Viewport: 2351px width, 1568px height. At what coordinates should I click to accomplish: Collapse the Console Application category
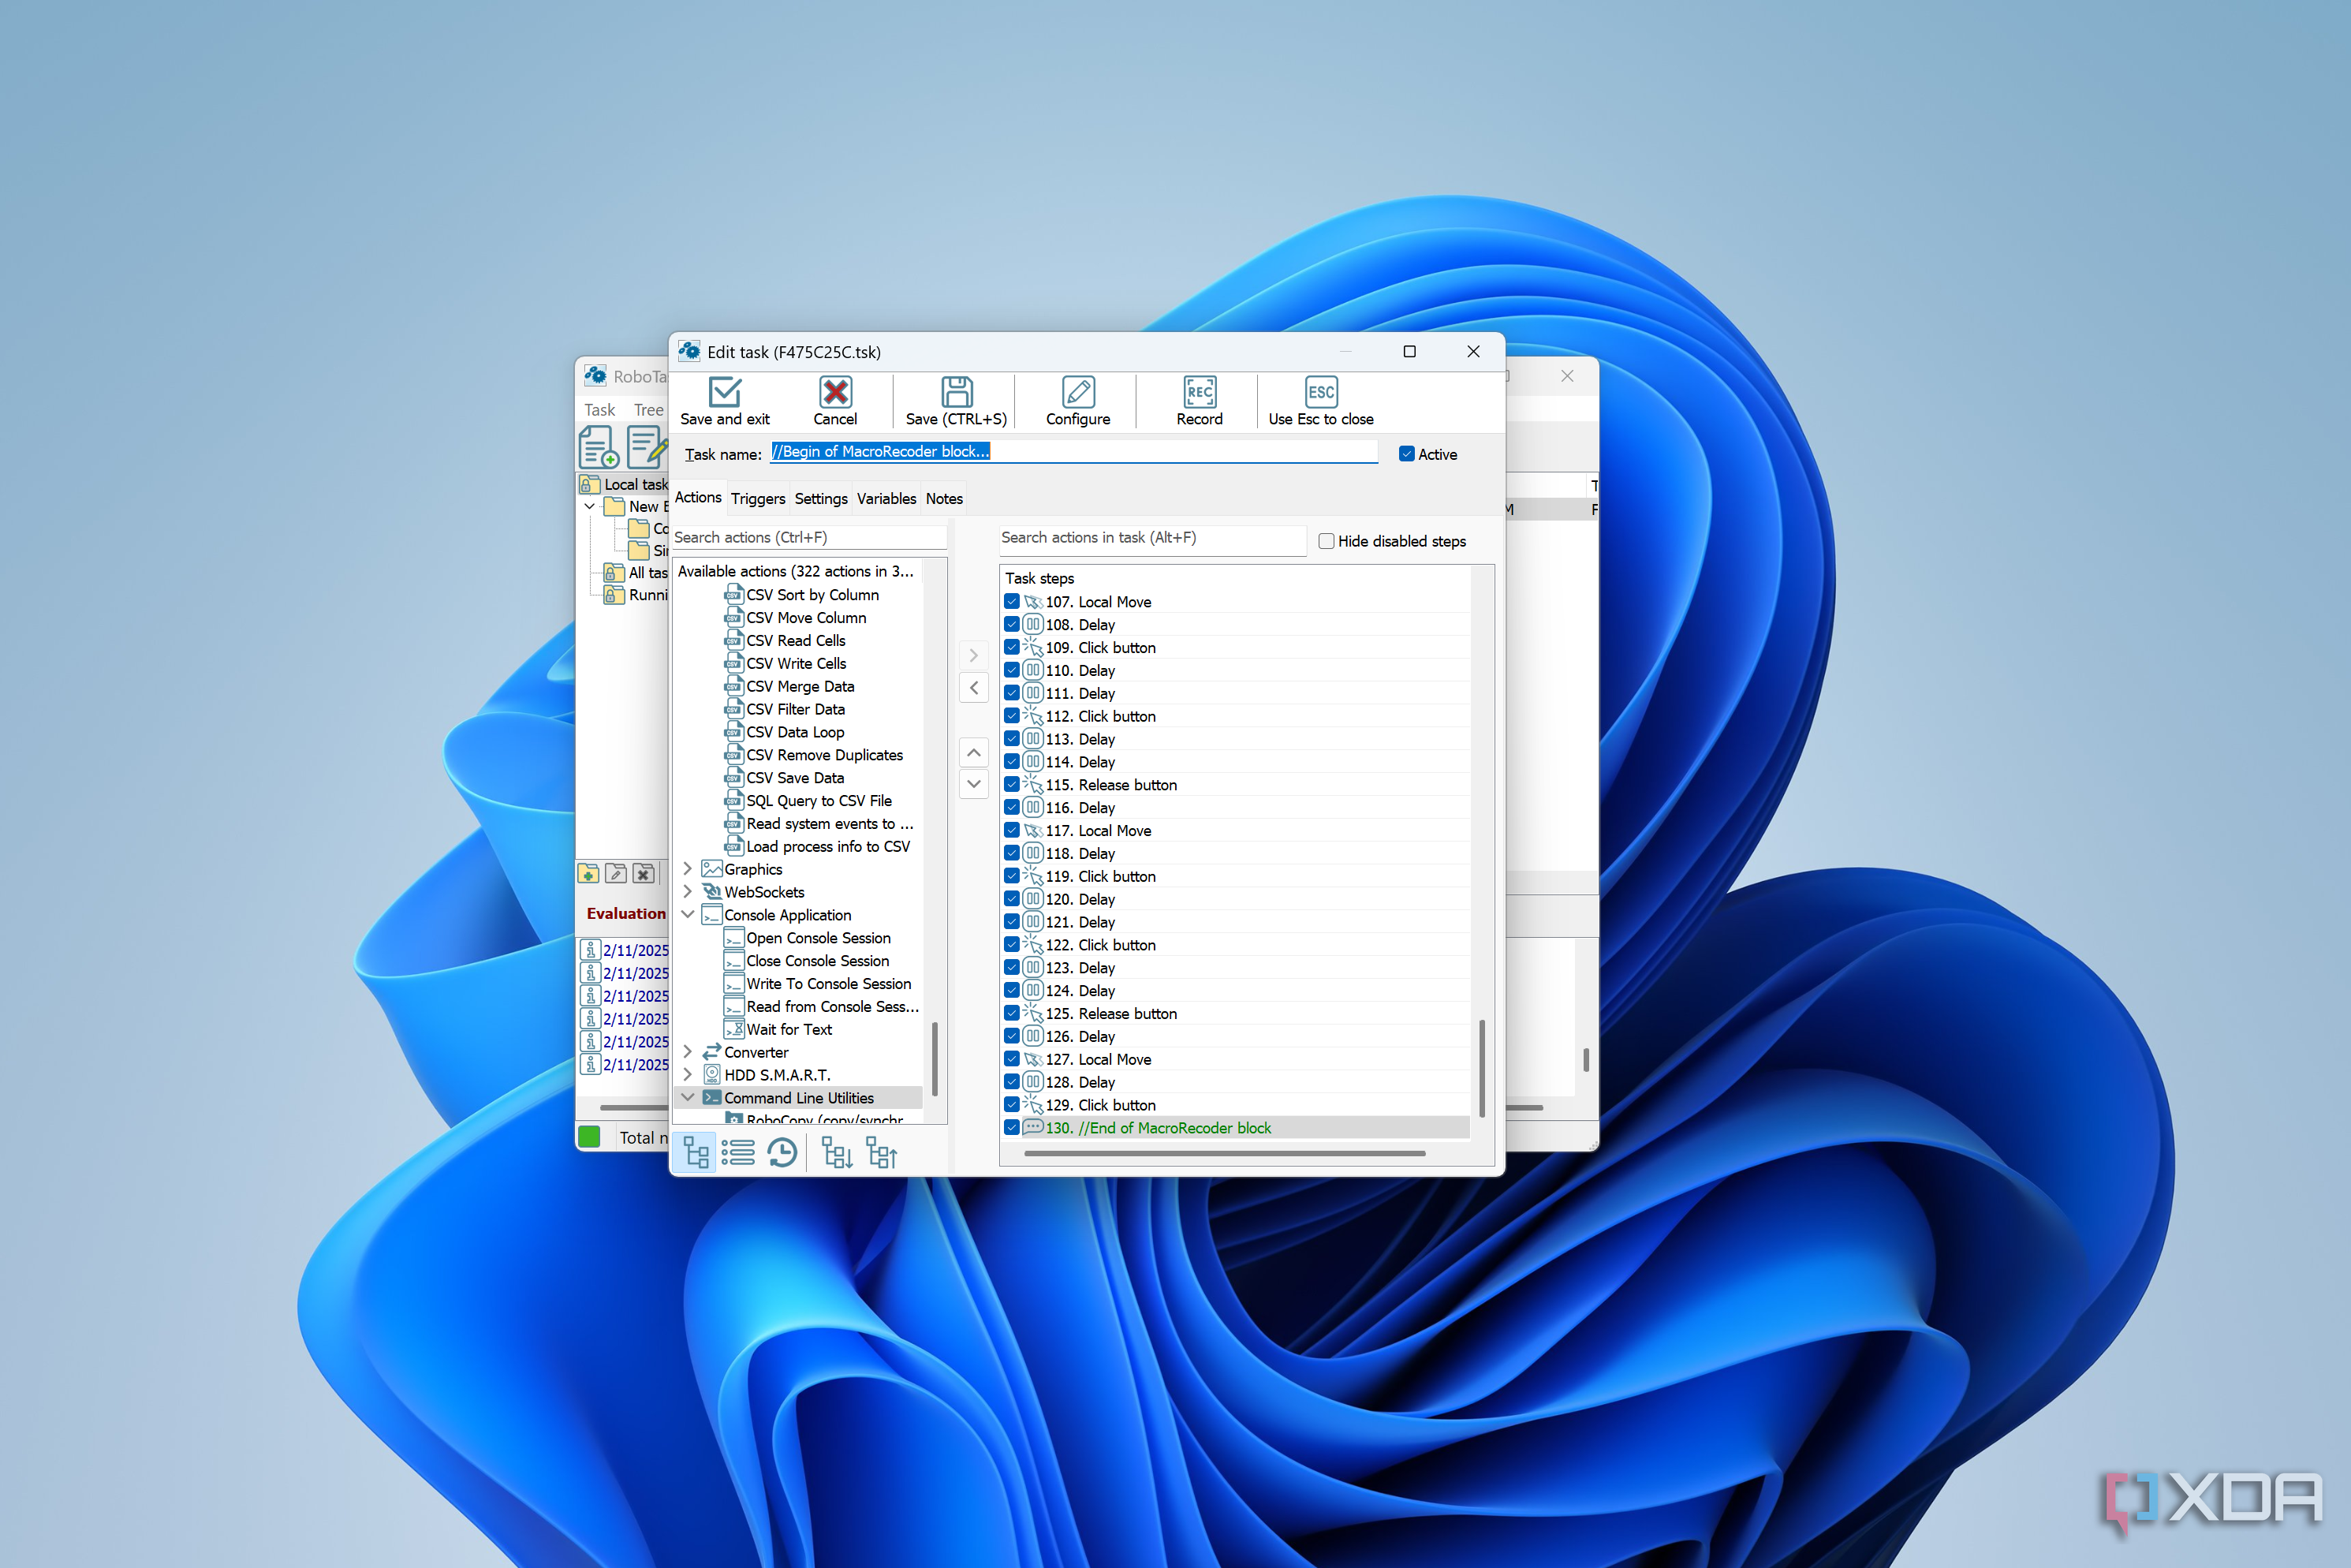[x=688, y=915]
